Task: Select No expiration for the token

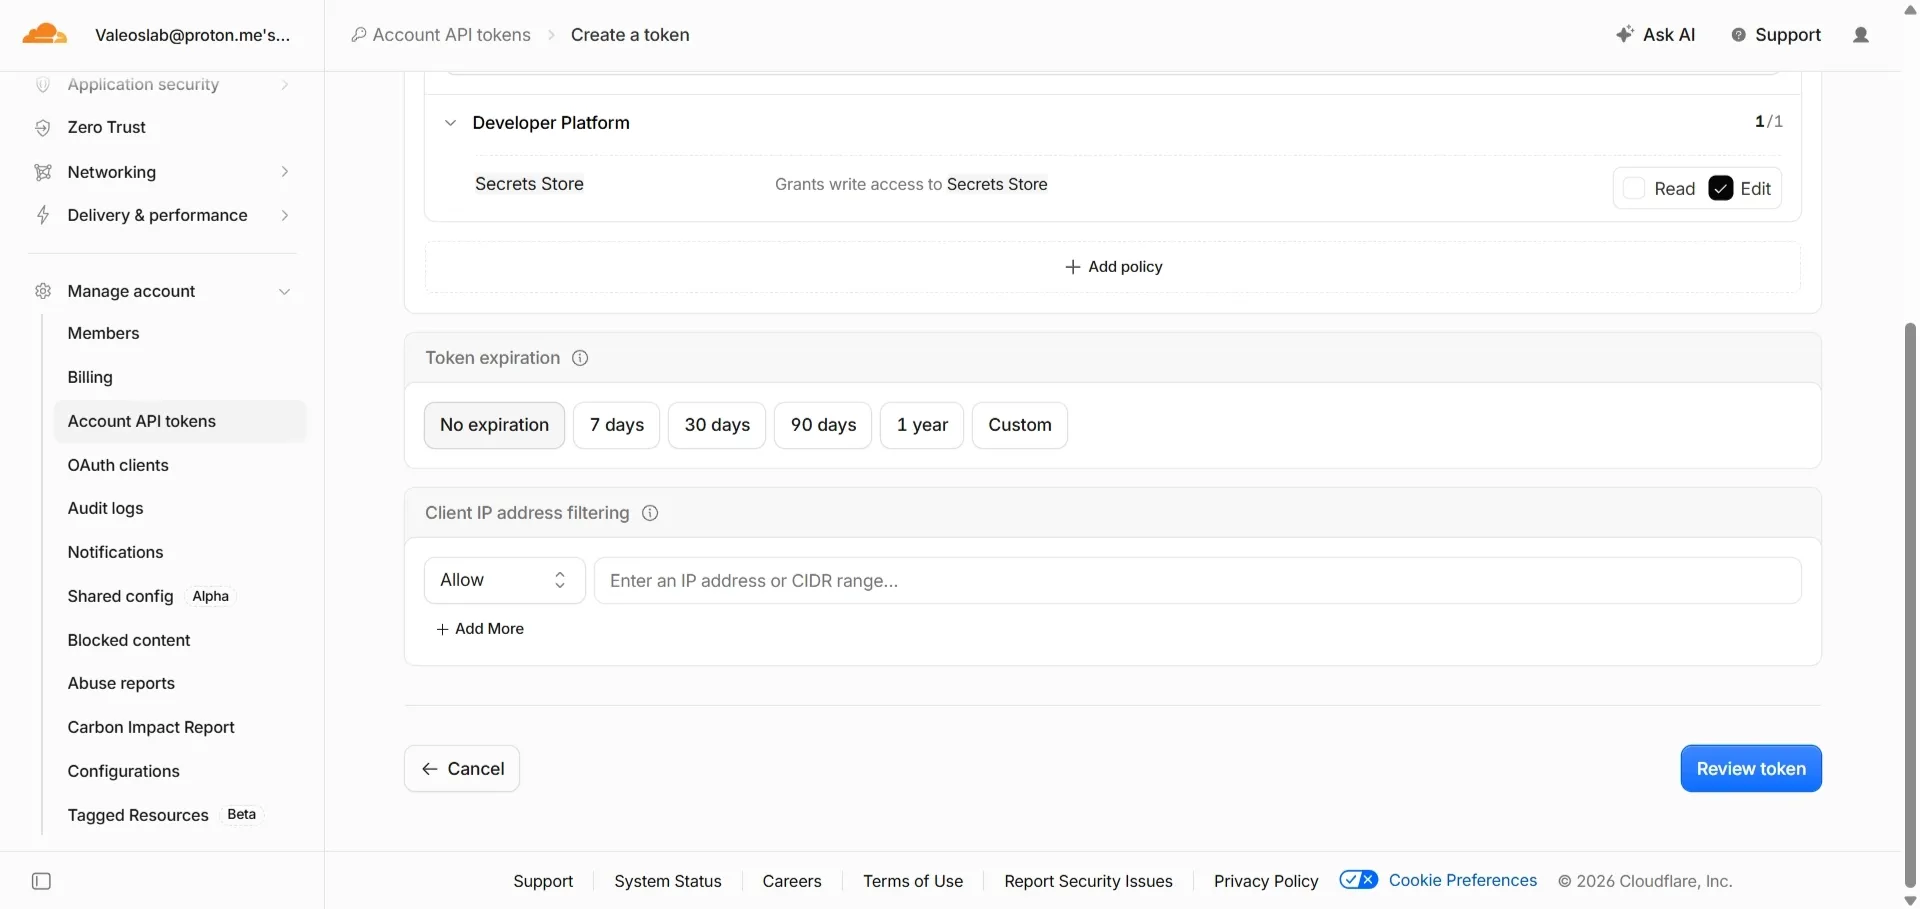Action: (x=494, y=425)
